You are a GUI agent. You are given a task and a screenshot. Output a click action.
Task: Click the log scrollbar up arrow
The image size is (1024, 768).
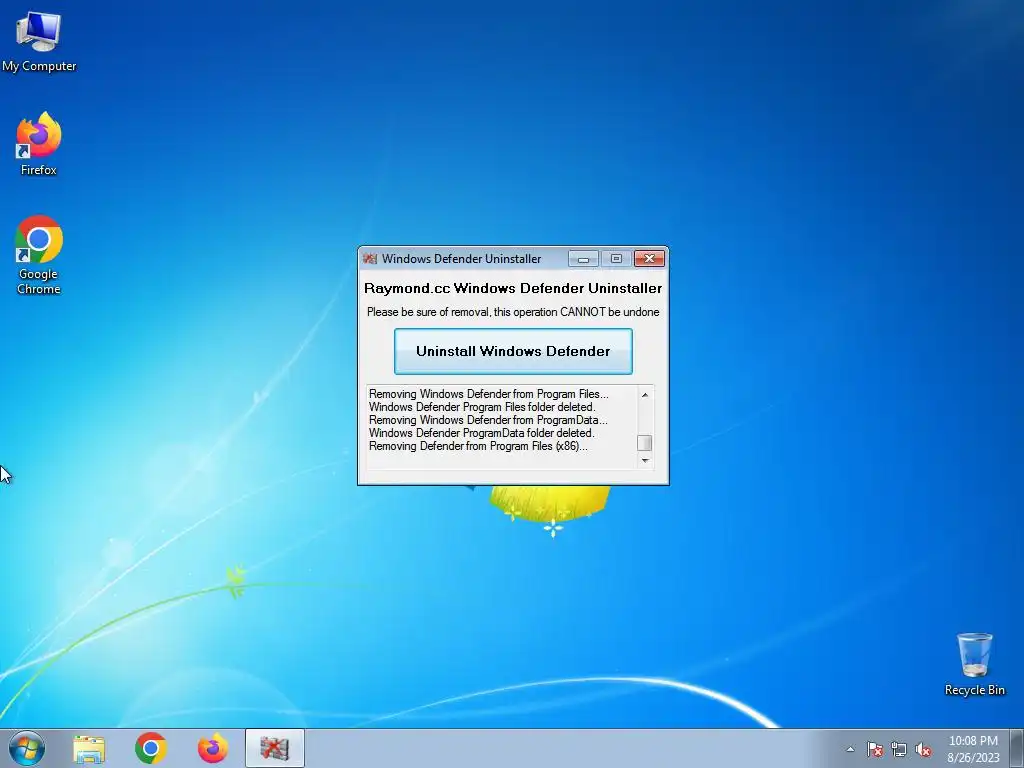coord(645,394)
